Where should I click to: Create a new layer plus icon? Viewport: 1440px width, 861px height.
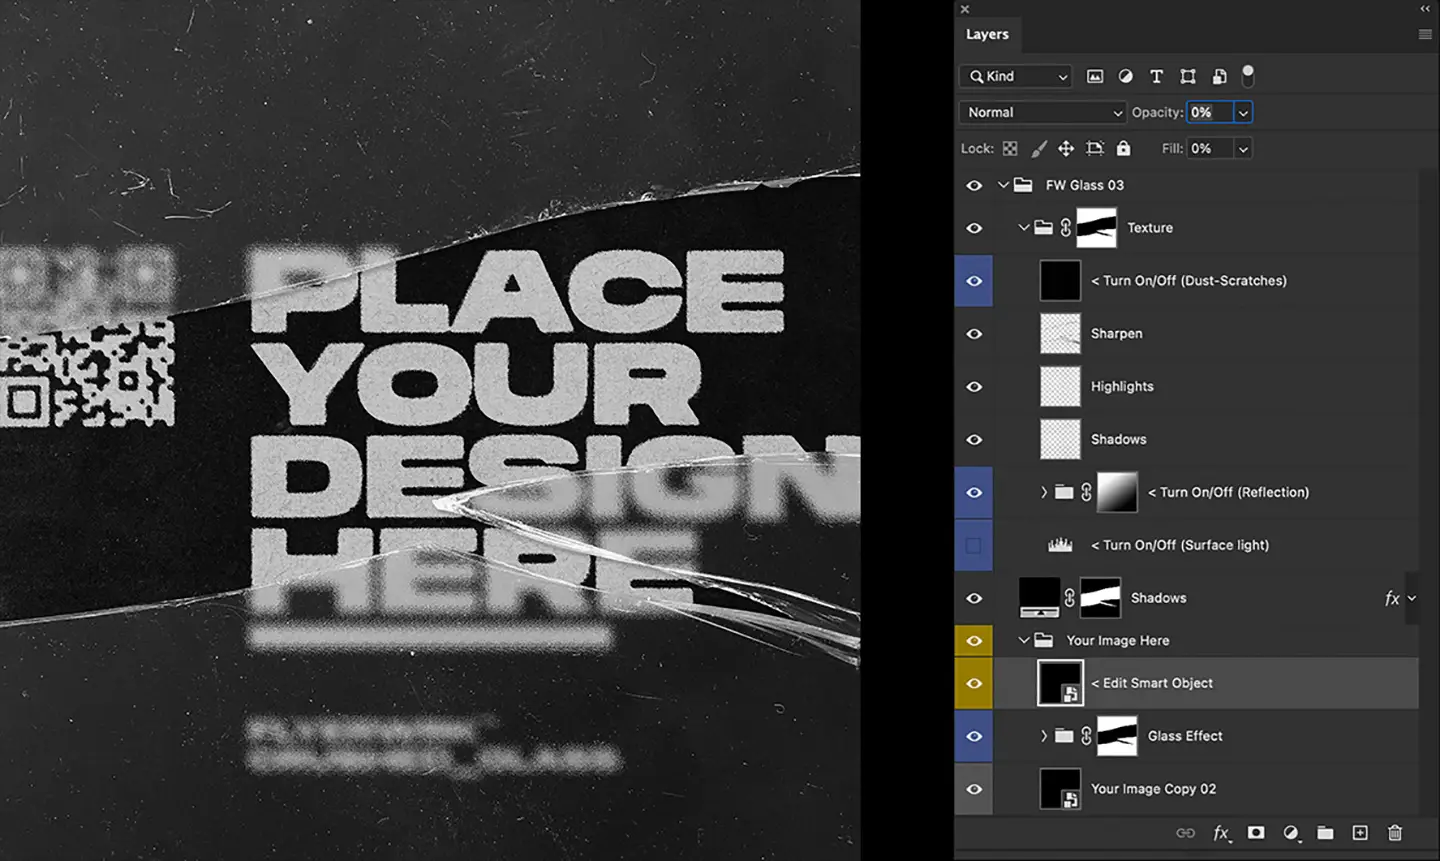click(1360, 833)
